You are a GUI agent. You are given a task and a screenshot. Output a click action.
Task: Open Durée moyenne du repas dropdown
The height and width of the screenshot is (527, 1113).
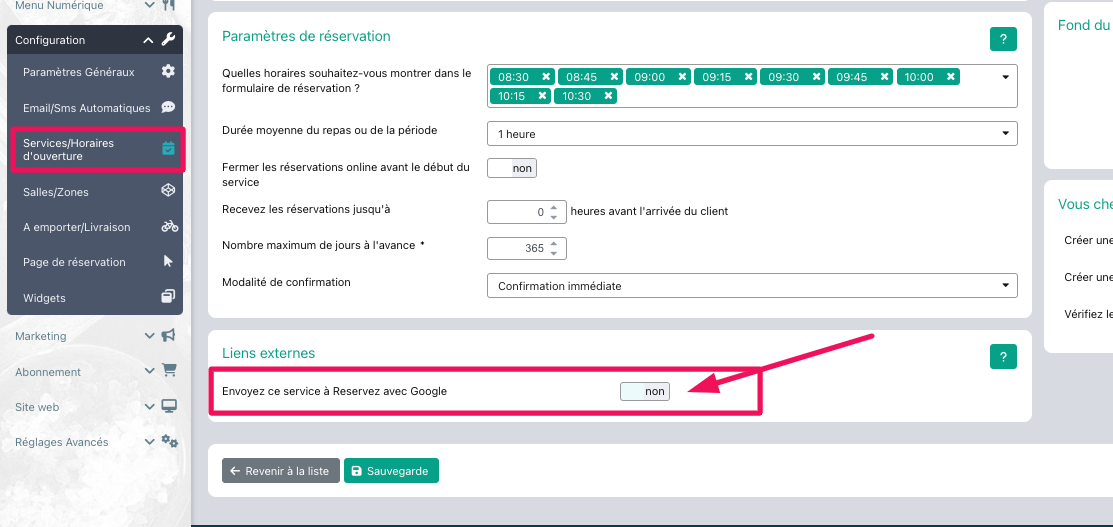click(x=752, y=134)
